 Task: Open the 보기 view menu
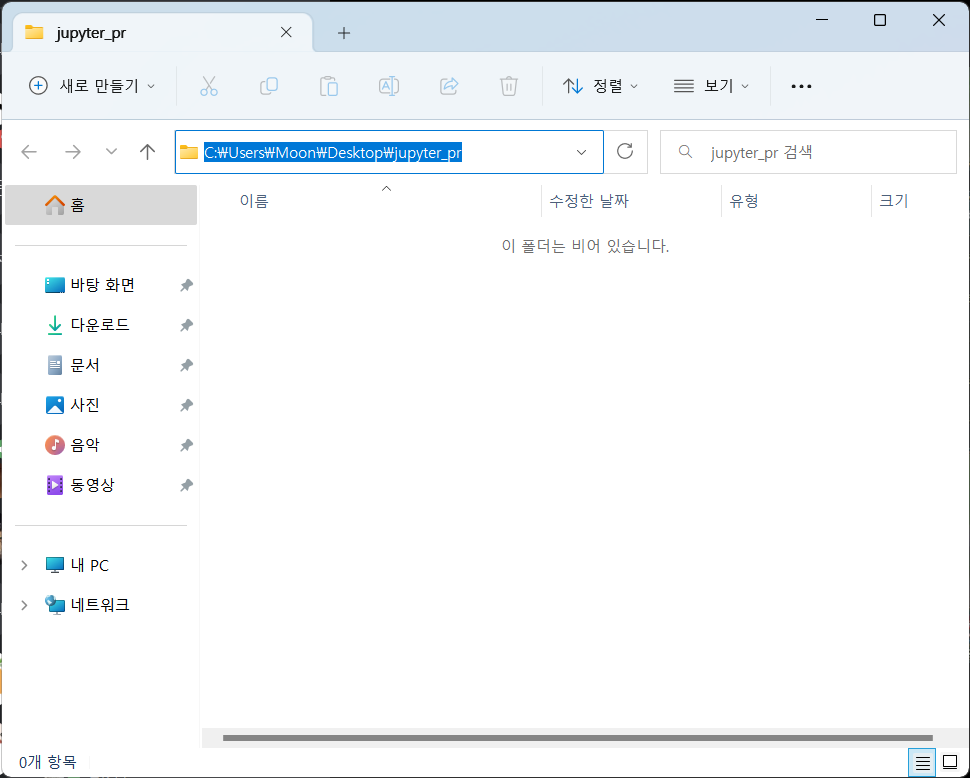[711, 86]
